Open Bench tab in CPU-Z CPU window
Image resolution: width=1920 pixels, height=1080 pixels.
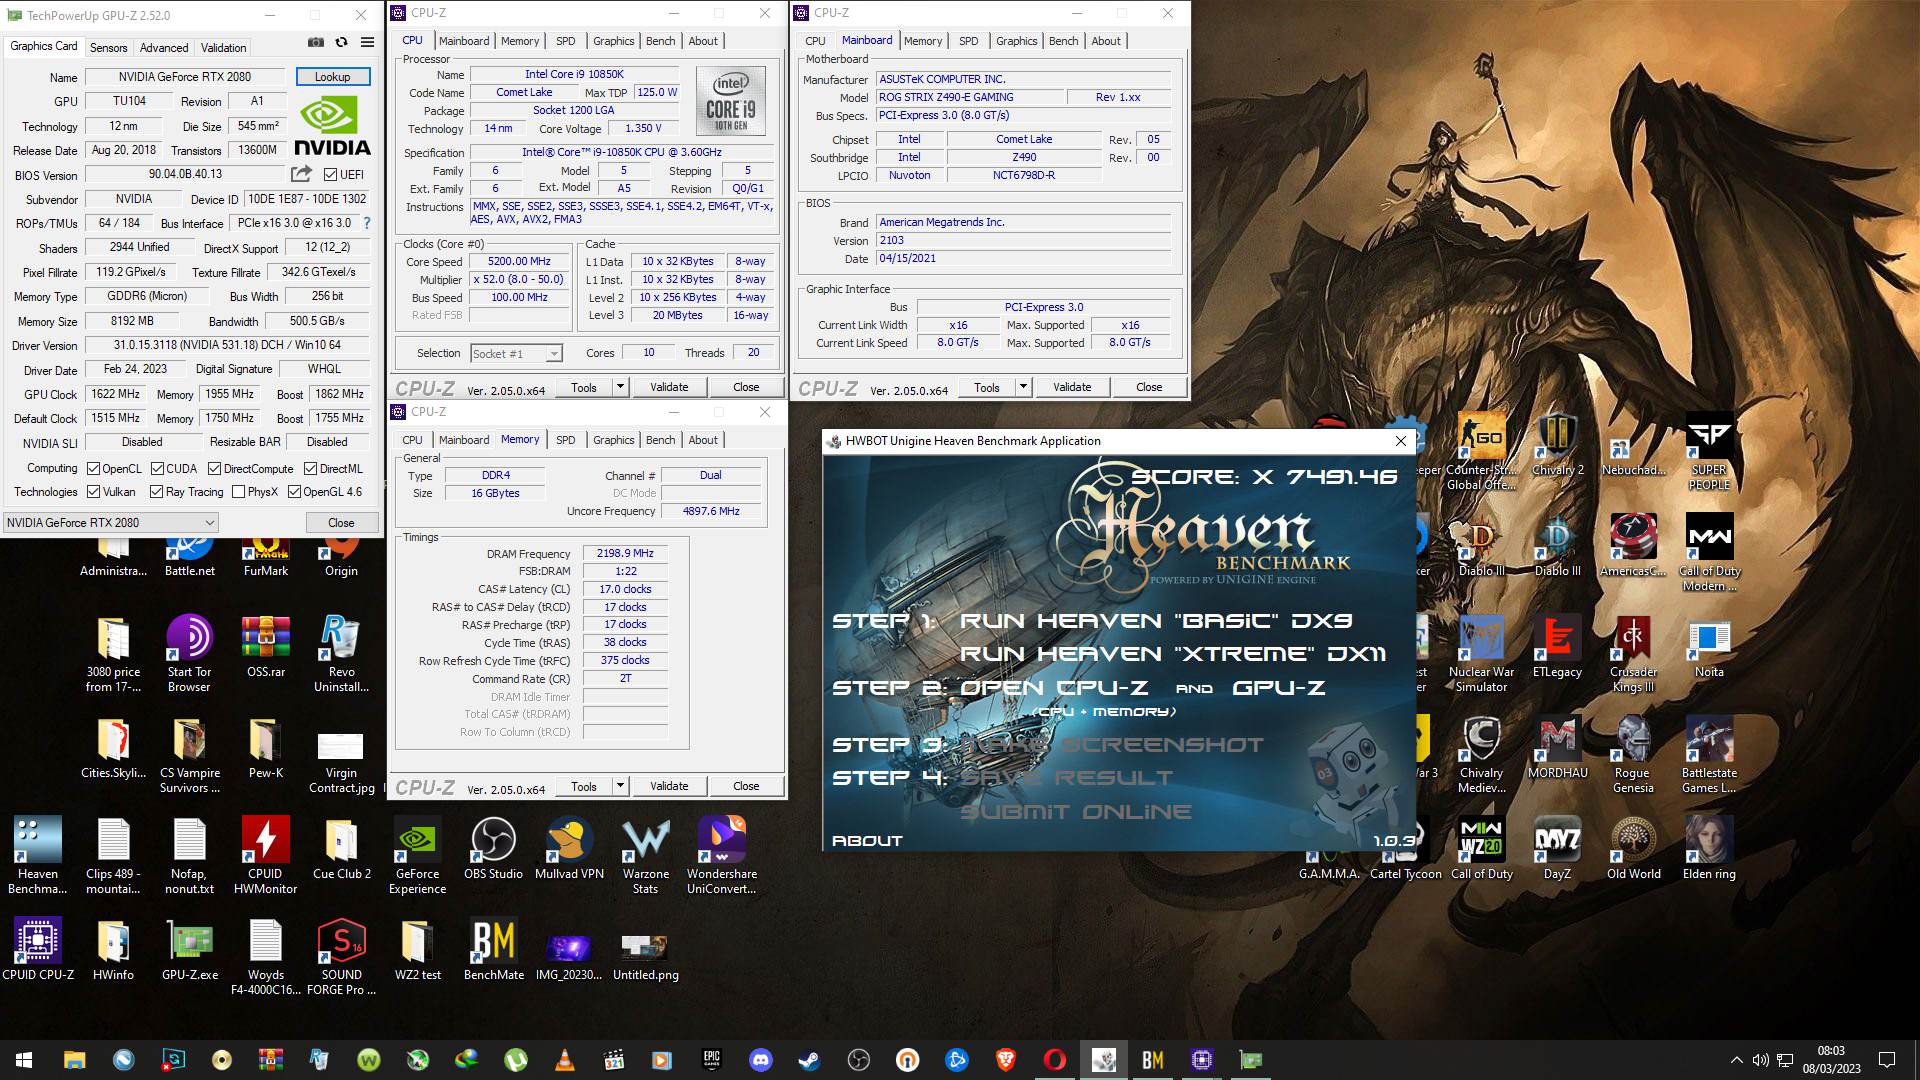[x=660, y=41]
